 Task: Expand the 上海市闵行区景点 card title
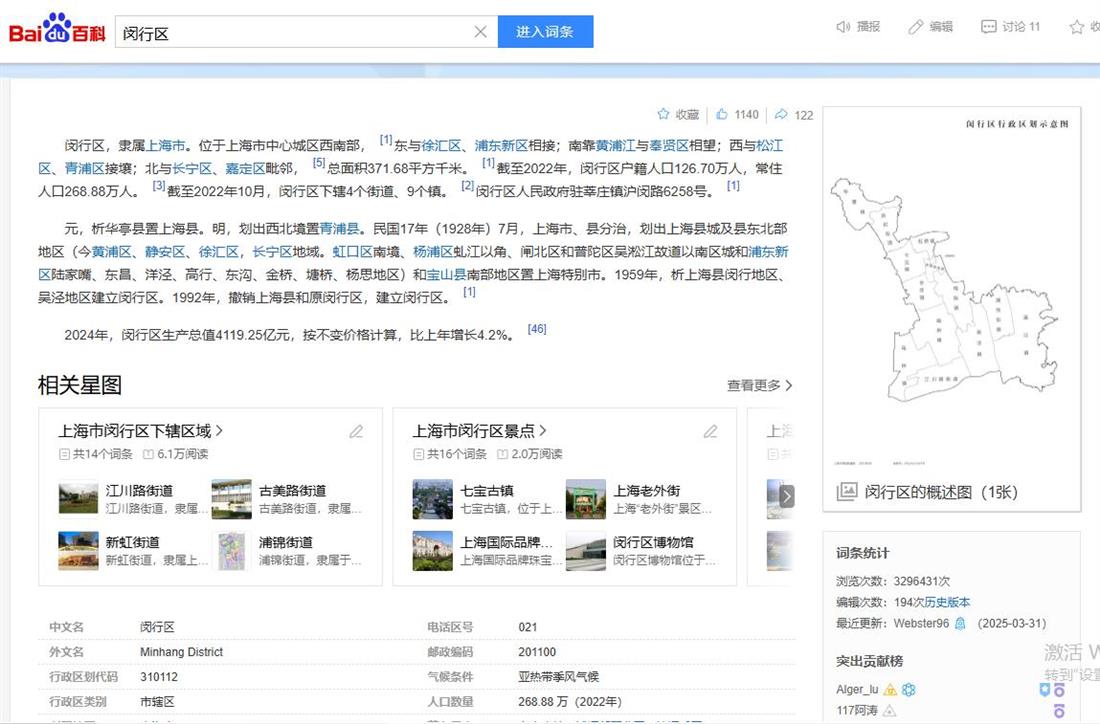[480, 431]
